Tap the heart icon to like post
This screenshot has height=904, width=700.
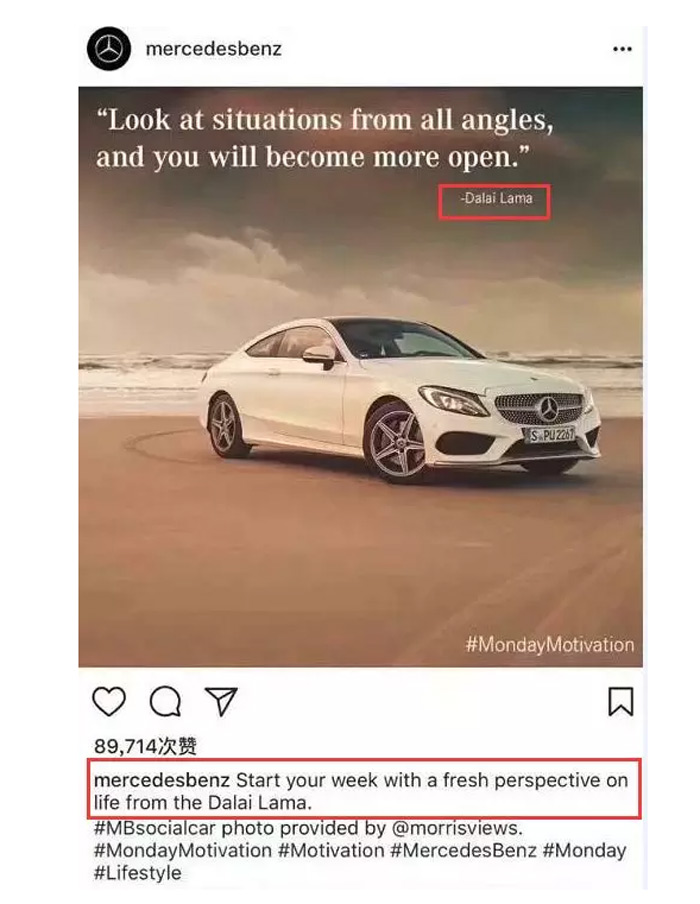click(x=109, y=702)
